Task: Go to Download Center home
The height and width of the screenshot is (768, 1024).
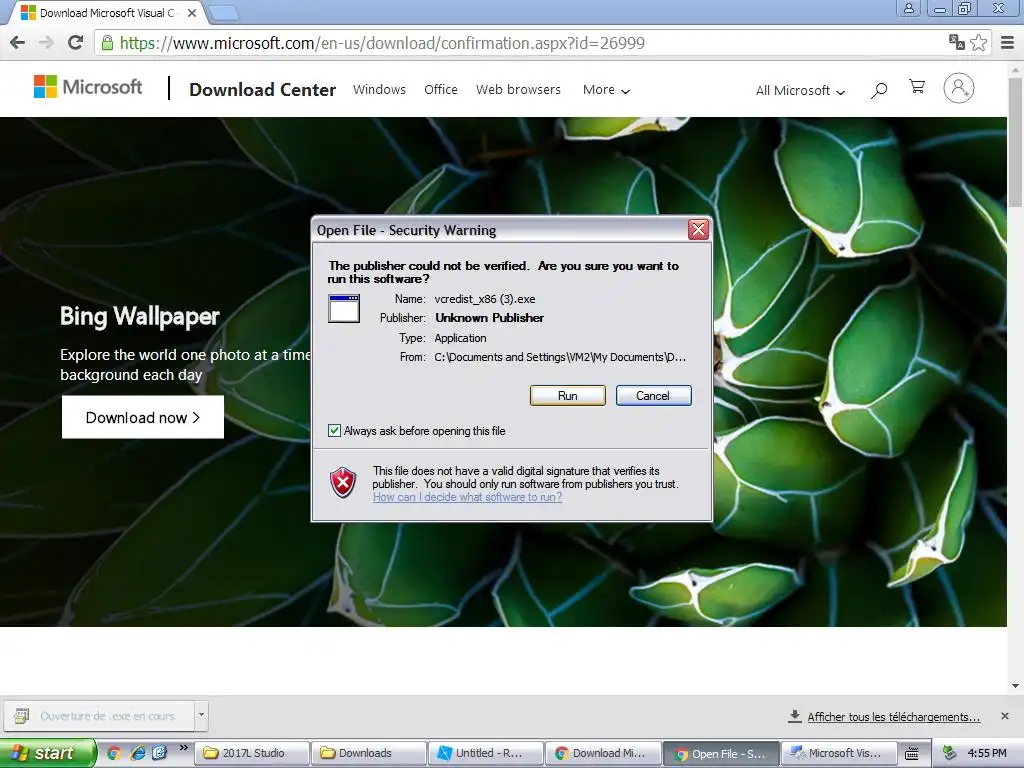Action: pos(263,89)
